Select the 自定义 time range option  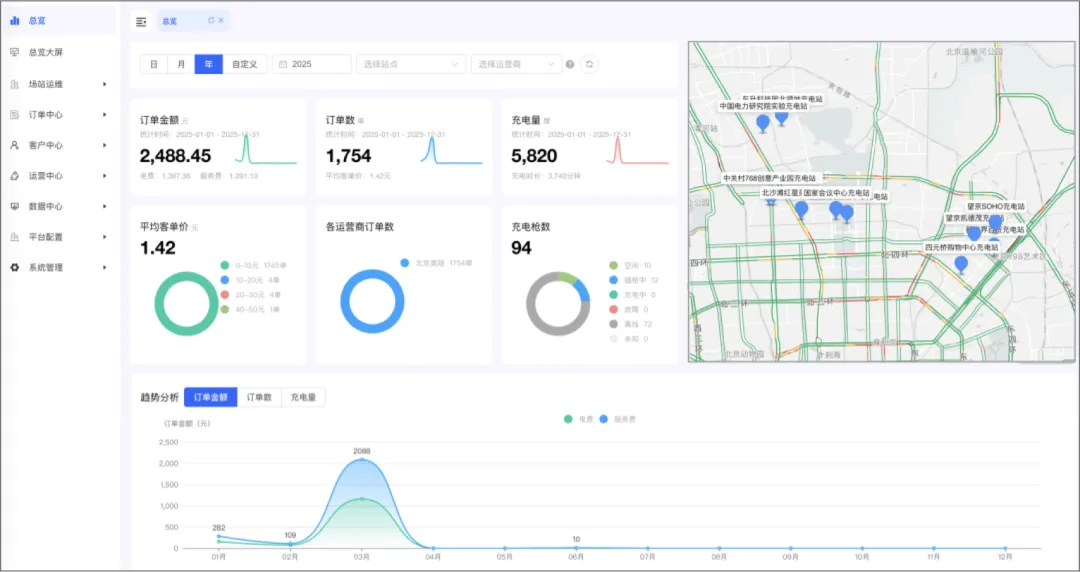pos(245,64)
